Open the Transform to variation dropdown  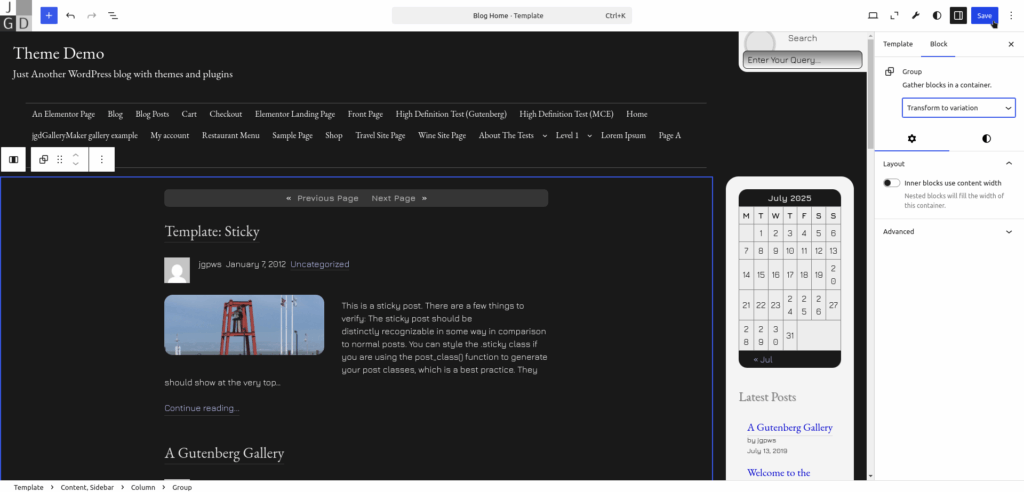point(958,107)
